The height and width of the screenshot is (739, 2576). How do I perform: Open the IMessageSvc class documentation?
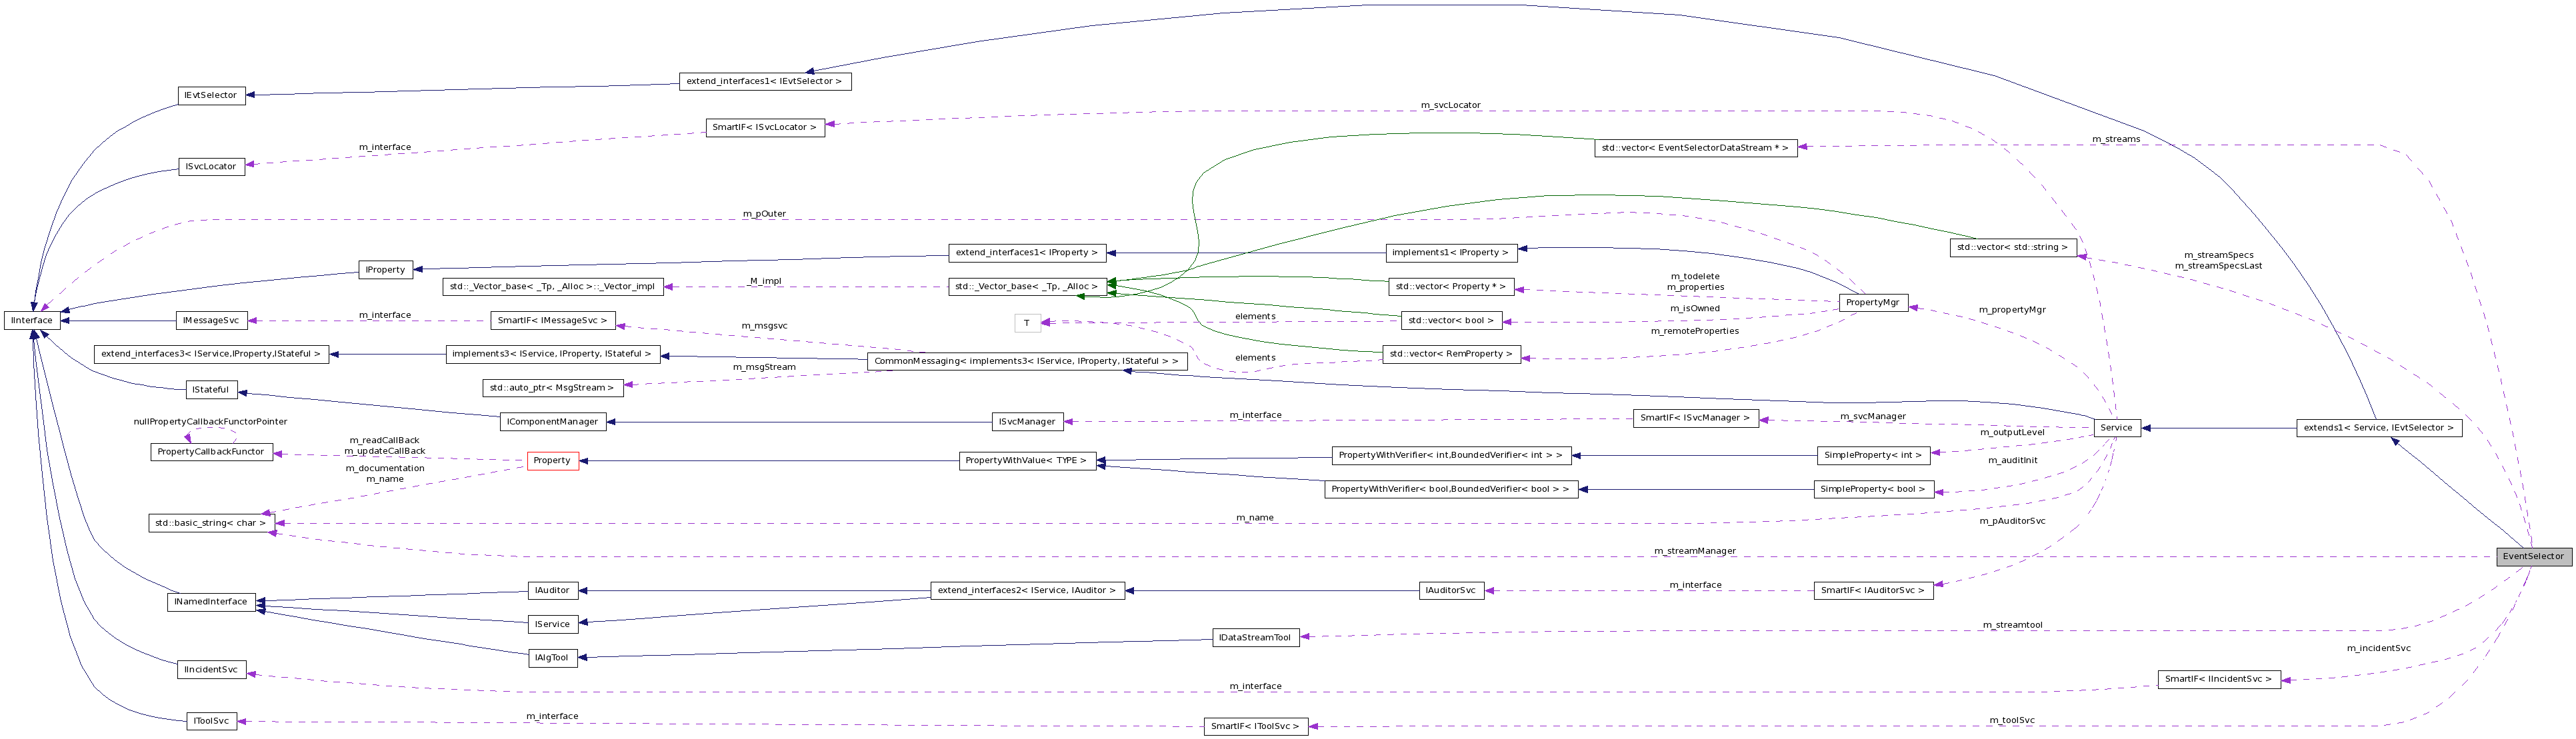tap(212, 320)
